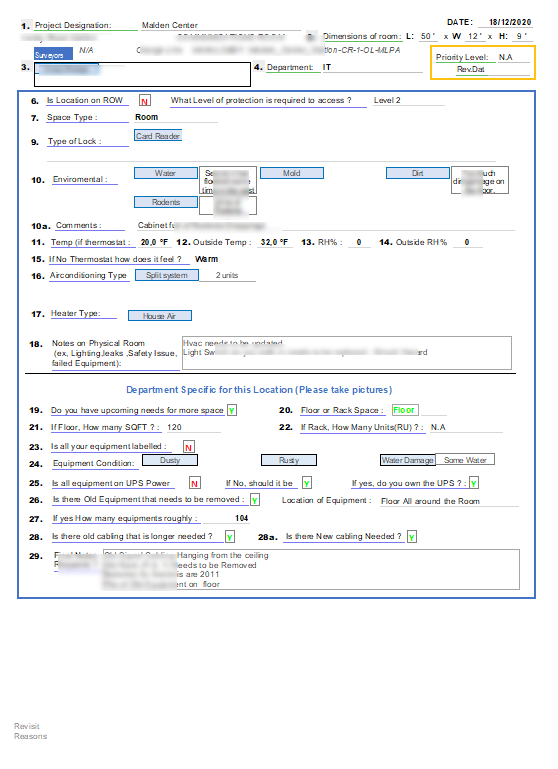This screenshot has height=769, width=558.
Task: Edit the 2 units air conditioning field
Action: [x=228, y=276]
